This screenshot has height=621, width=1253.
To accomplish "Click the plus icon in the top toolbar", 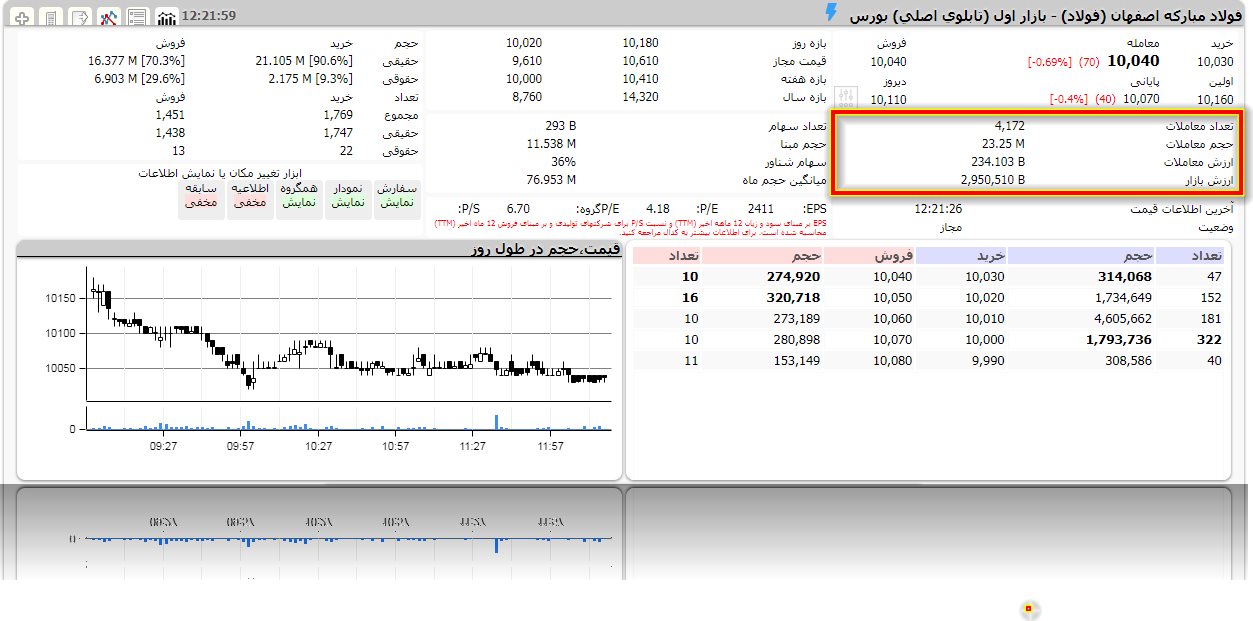I will (x=23, y=17).
